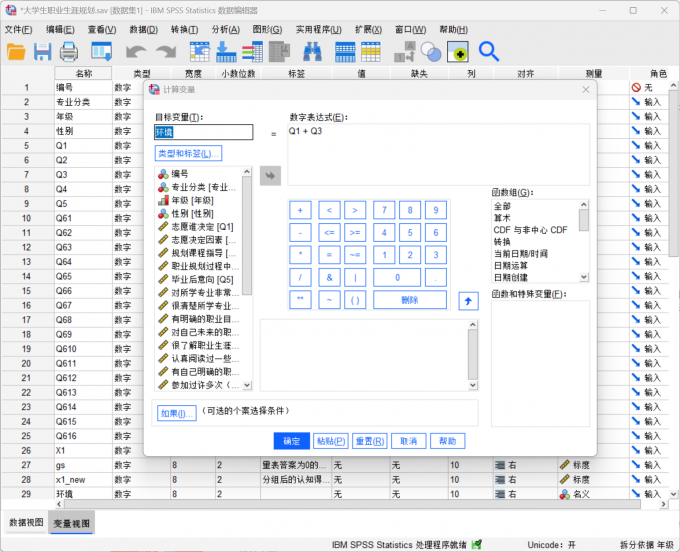
Task: Switch to the 变量视图 tab
Action: 72,523
